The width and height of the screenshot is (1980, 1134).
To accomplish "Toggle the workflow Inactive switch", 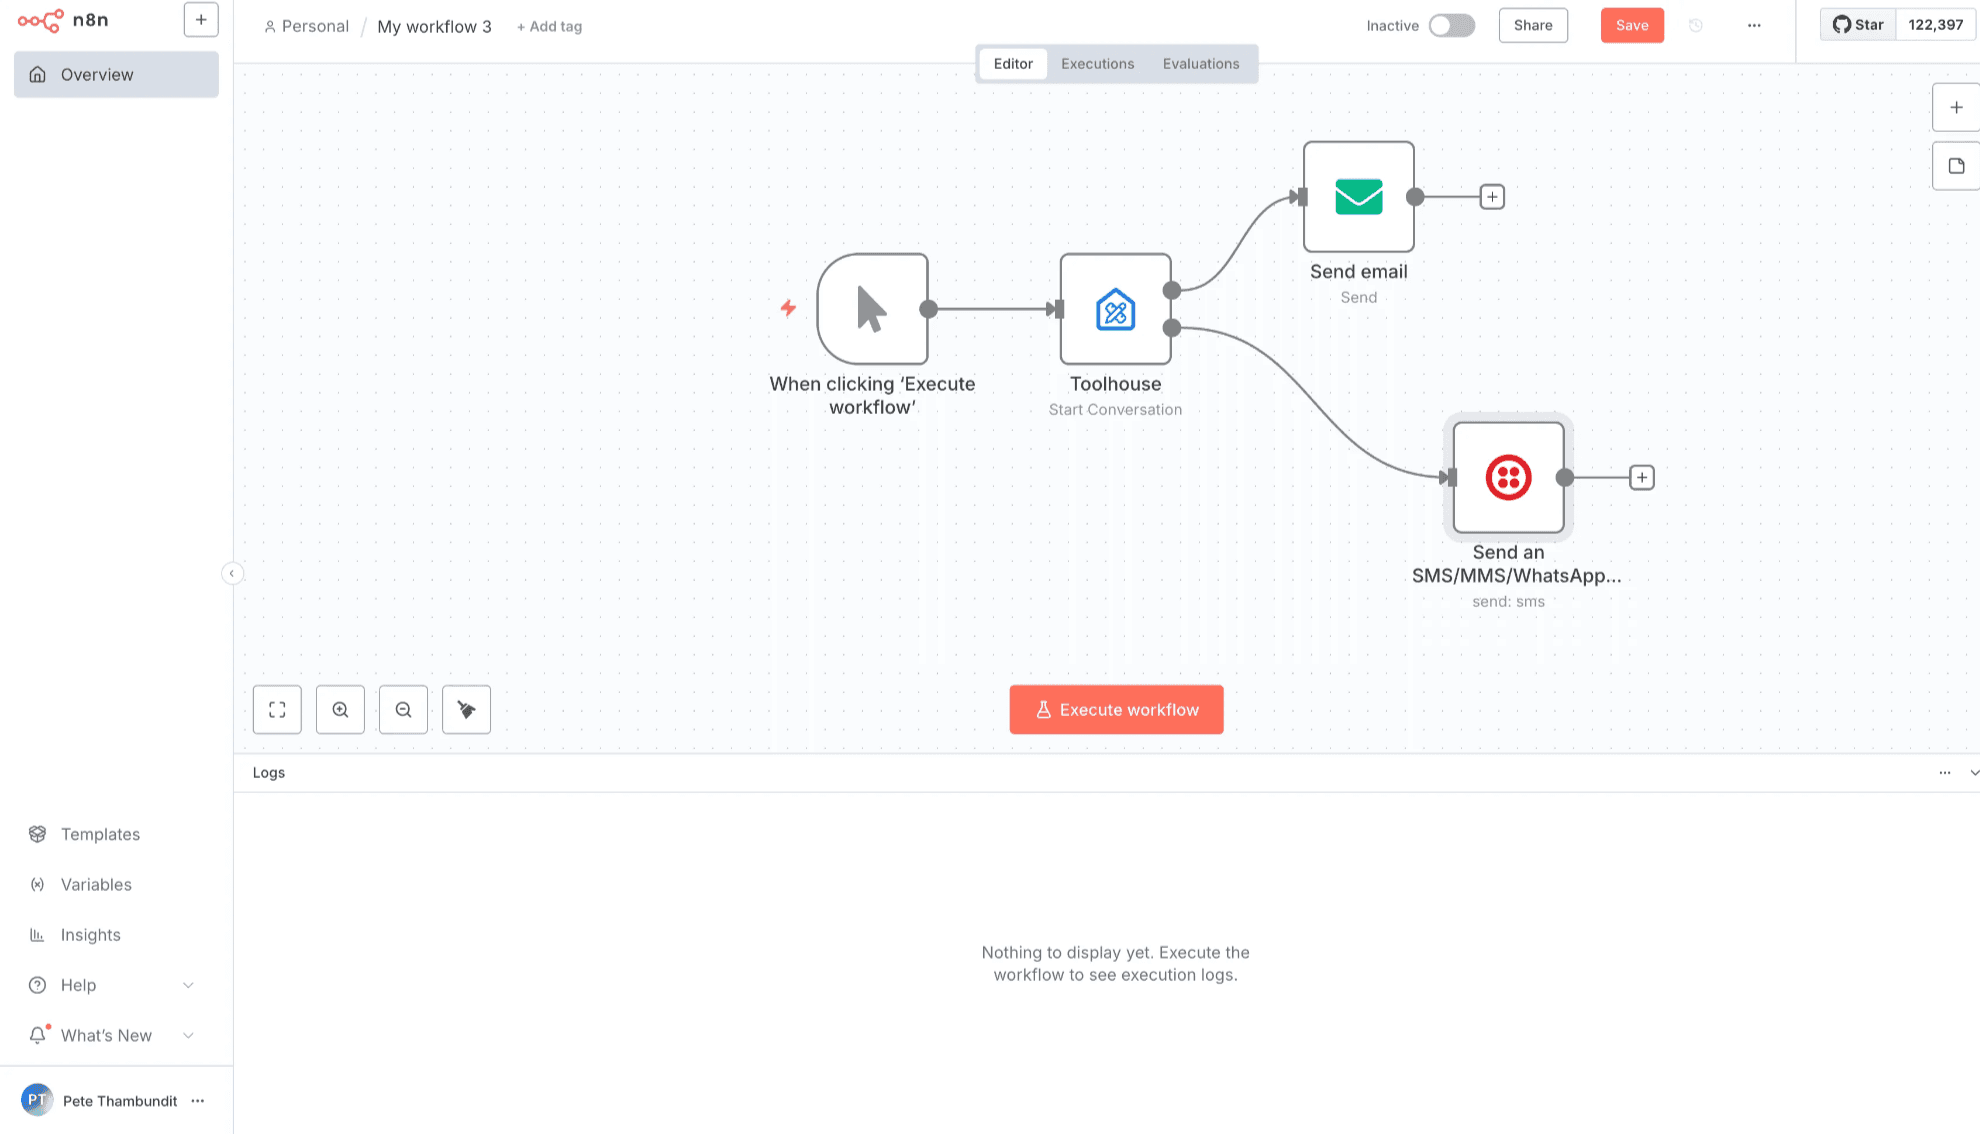I will coord(1451,26).
